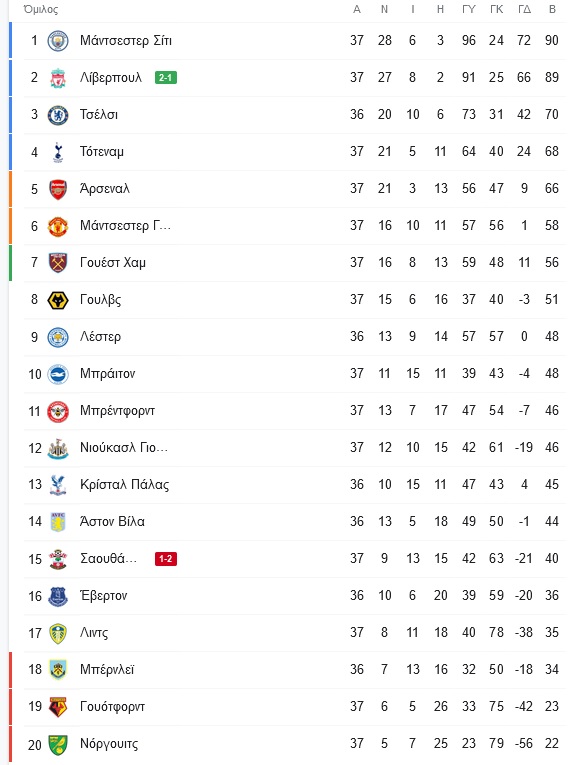Image resolution: width=574 pixels, height=765 pixels.
Task: Click the Watford crest in row 19
Action: click(x=58, y=706)
